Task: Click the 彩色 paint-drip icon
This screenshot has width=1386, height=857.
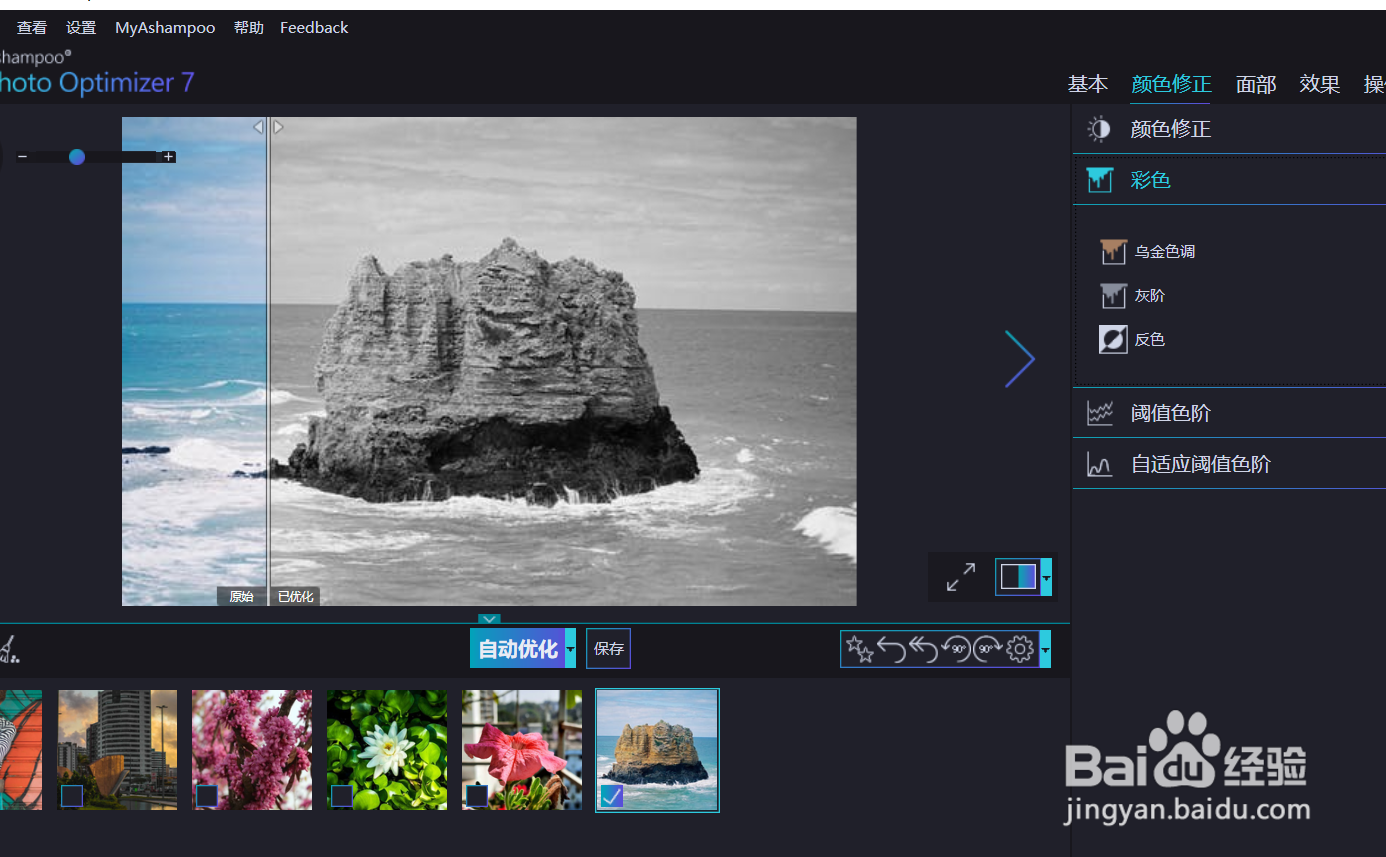Action: coord(1099,180)
